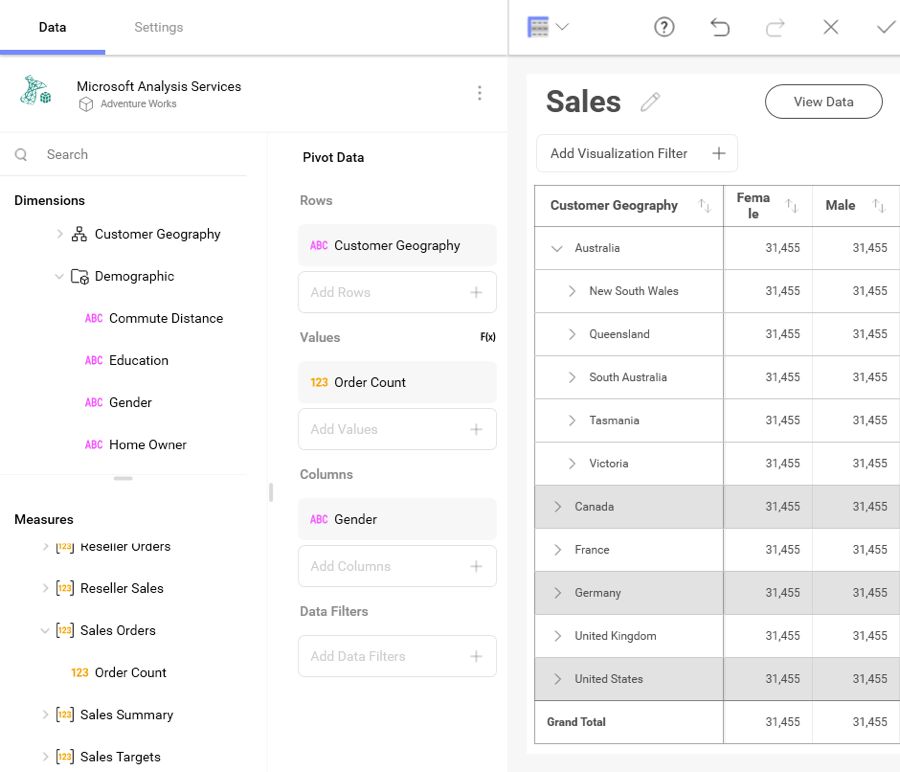Click the View Data button

tap(823, 102)
